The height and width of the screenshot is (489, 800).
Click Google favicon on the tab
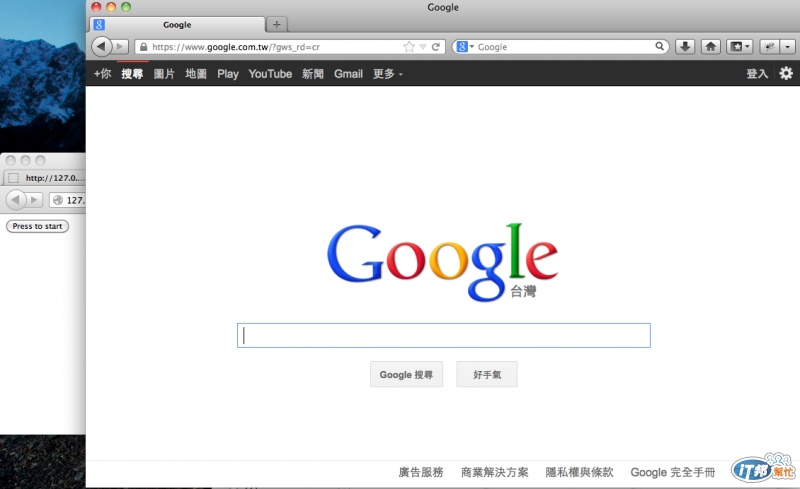99,25
